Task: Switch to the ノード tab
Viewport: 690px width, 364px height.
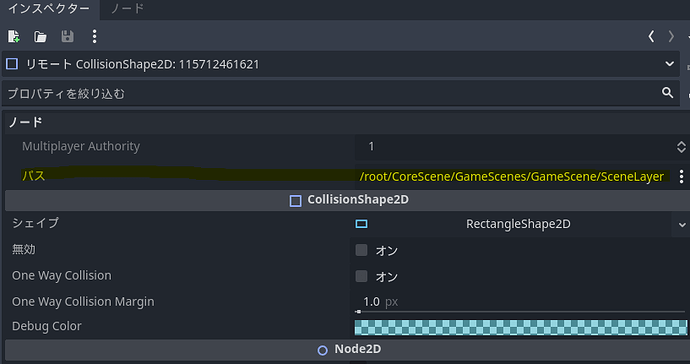Action: [127, 8]
